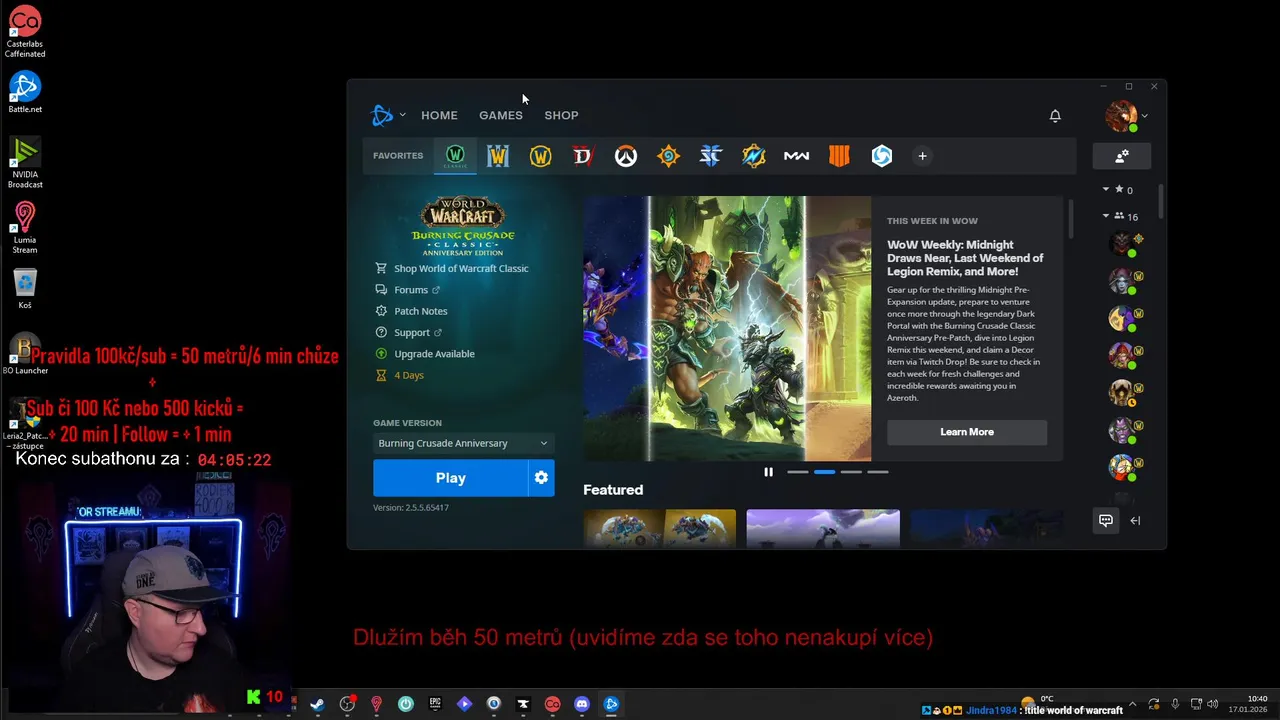Click the WoW Weekly banner image
Screen dimensions: 1280x720
pos(727,328)
